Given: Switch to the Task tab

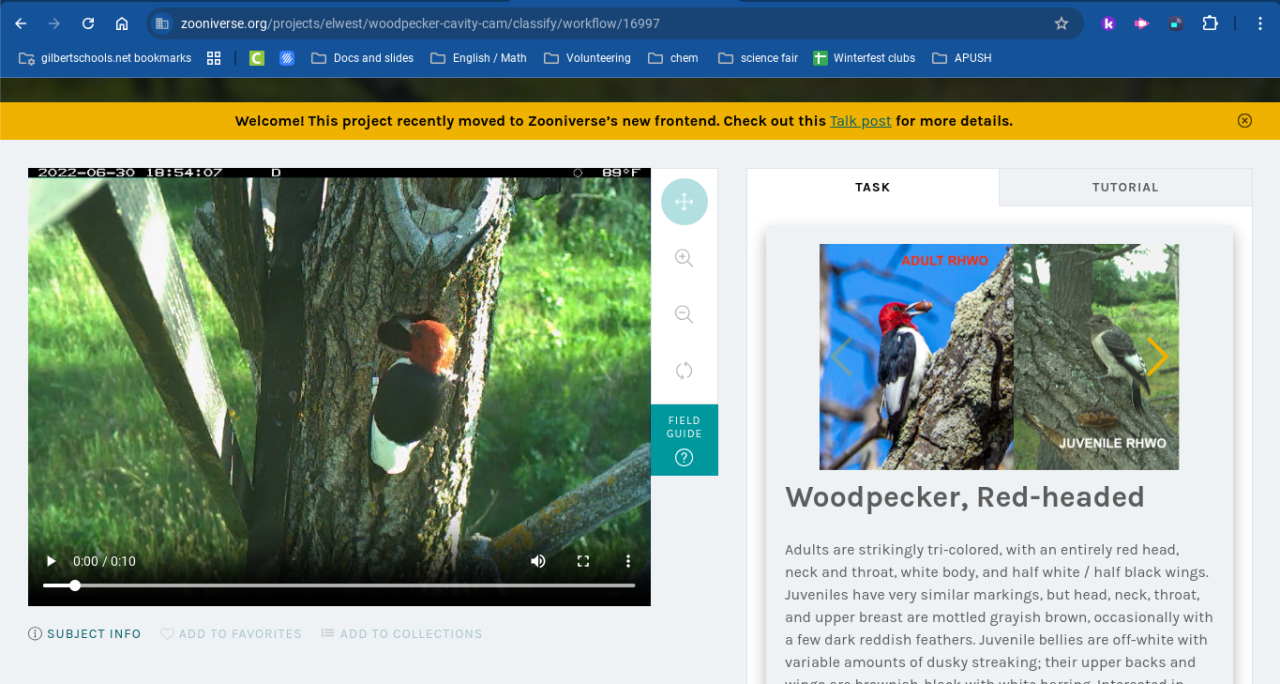Looking at the screenshot, I should coord(873,187).
